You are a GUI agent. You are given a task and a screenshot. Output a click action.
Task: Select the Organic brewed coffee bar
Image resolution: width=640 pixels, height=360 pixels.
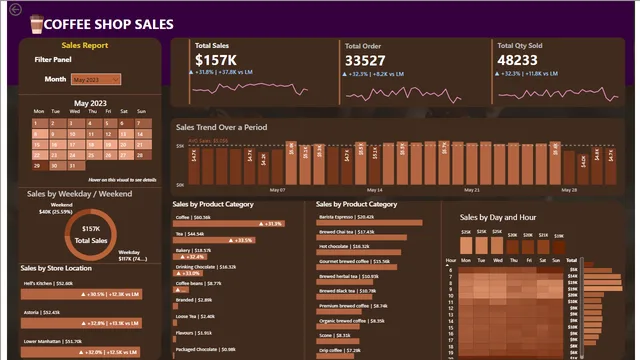coord(338,326)
